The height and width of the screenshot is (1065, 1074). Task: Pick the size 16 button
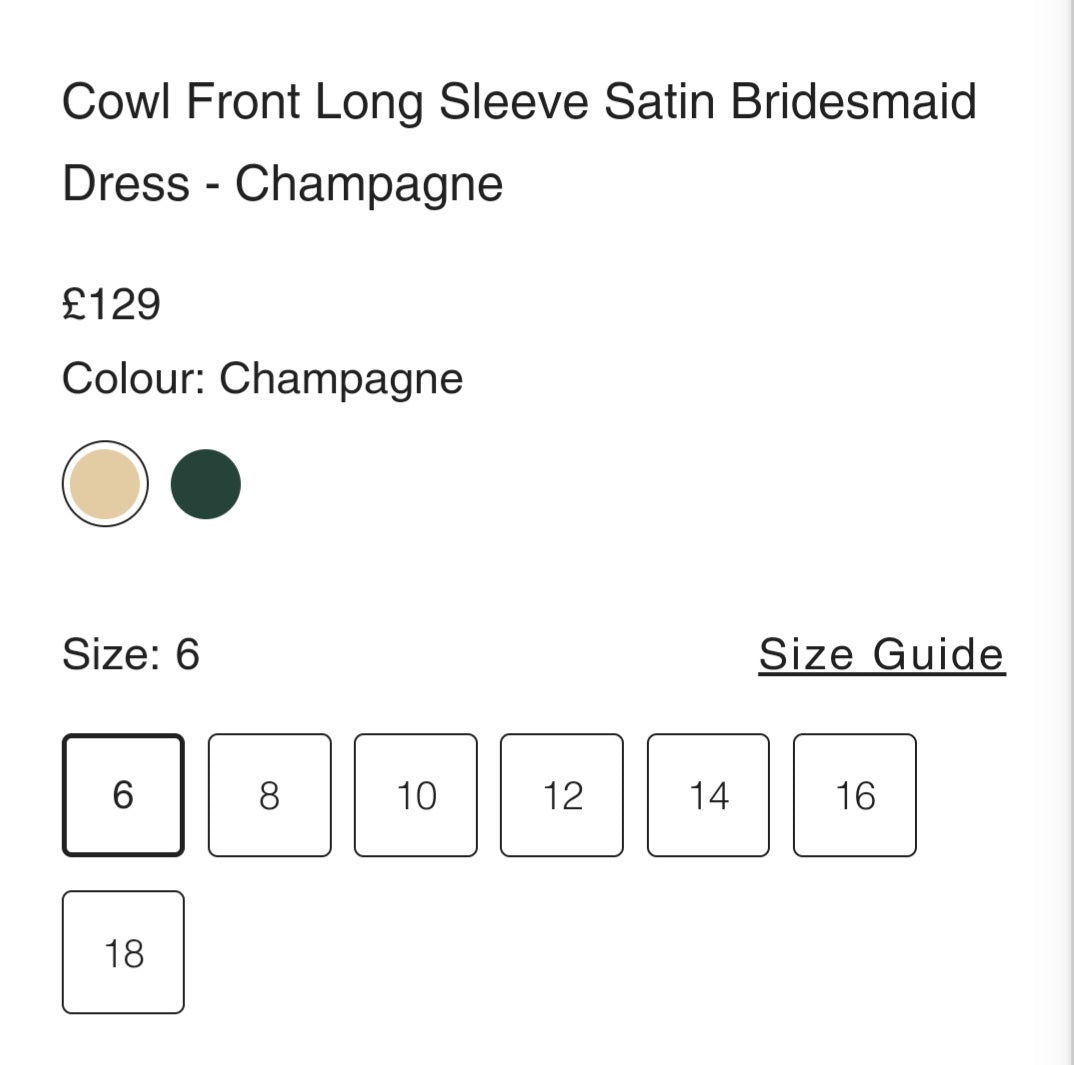point(855,794)
